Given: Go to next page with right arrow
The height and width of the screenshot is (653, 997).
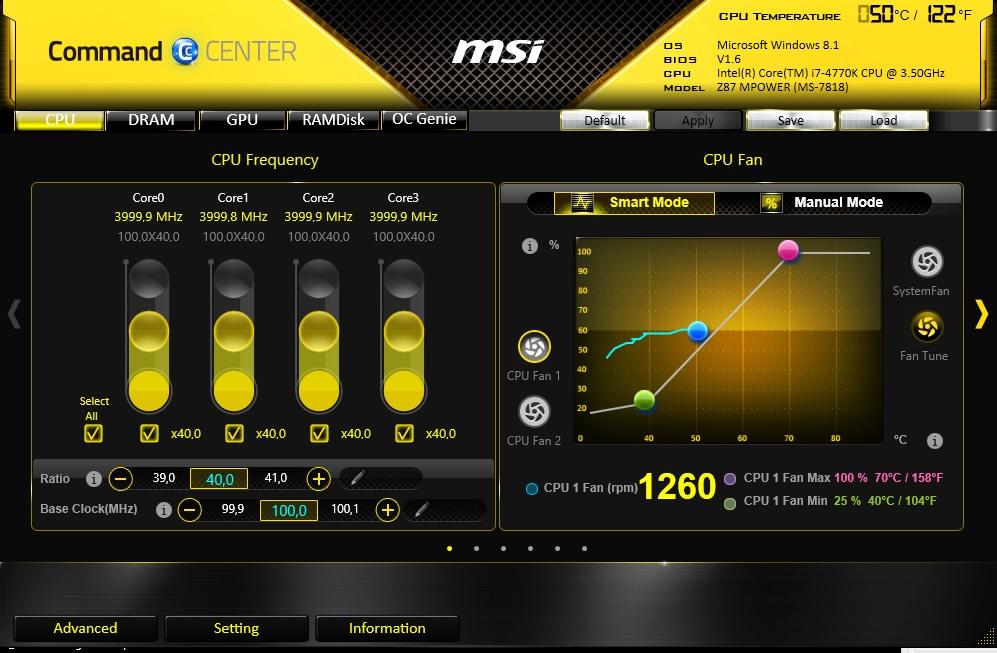Looking at the screenshot, I should 981,313.
